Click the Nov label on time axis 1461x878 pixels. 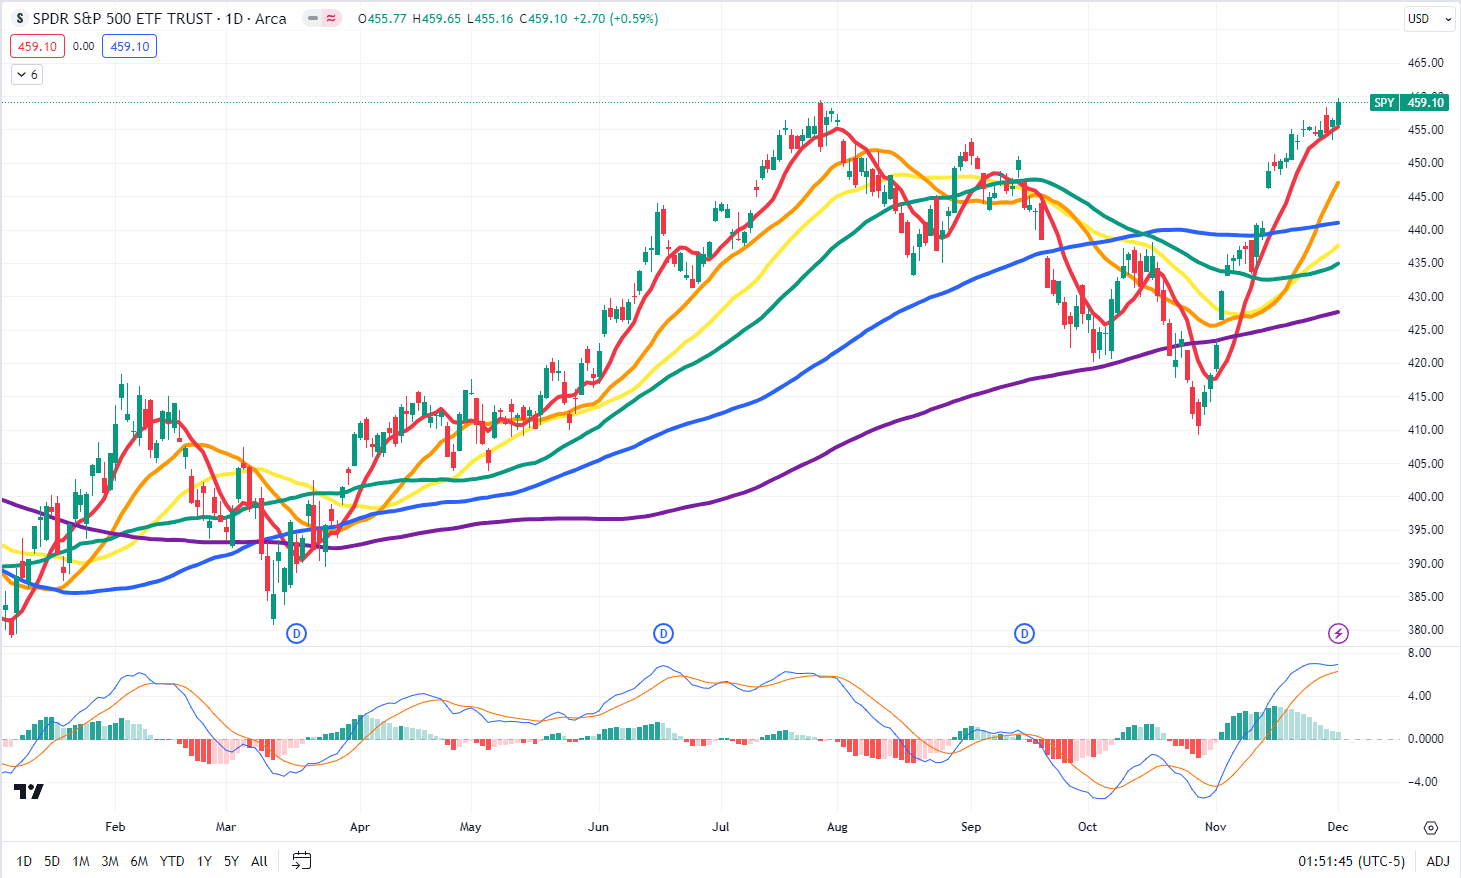click(x=1215, y=827)
